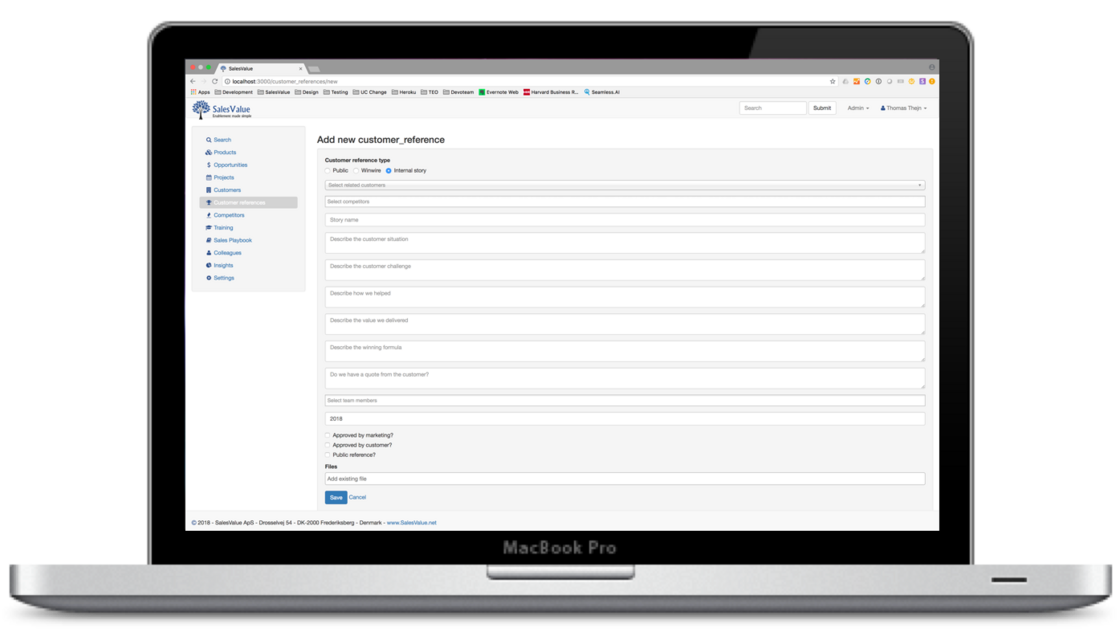
Task: Expand the Admin dropdown menu
Action: point(857,108)
